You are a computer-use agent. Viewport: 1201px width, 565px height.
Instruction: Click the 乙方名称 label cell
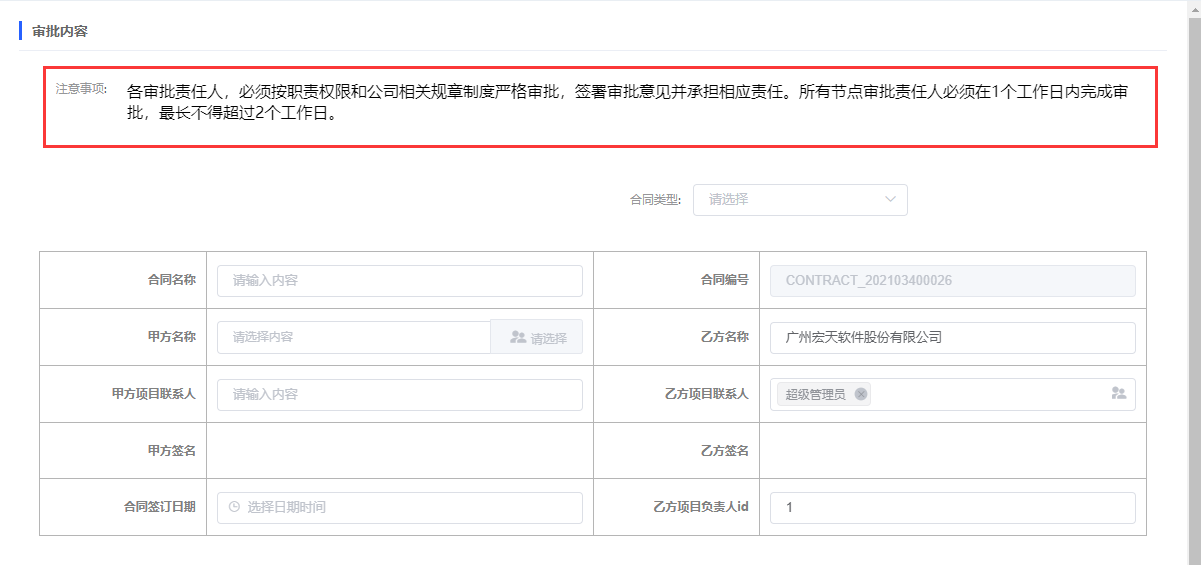pos(676,337)
